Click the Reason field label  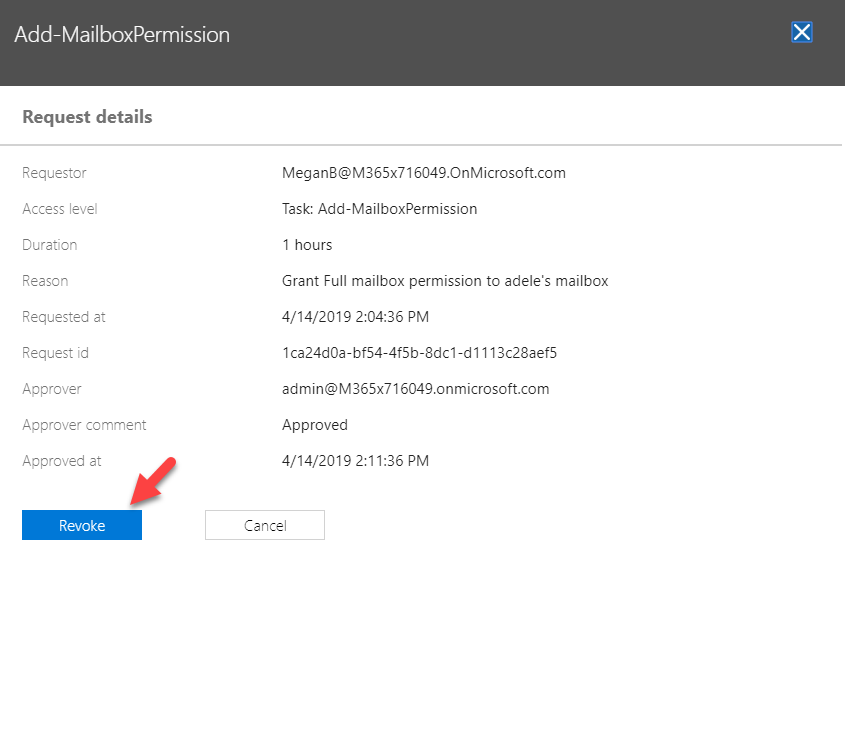pos(45,281)
